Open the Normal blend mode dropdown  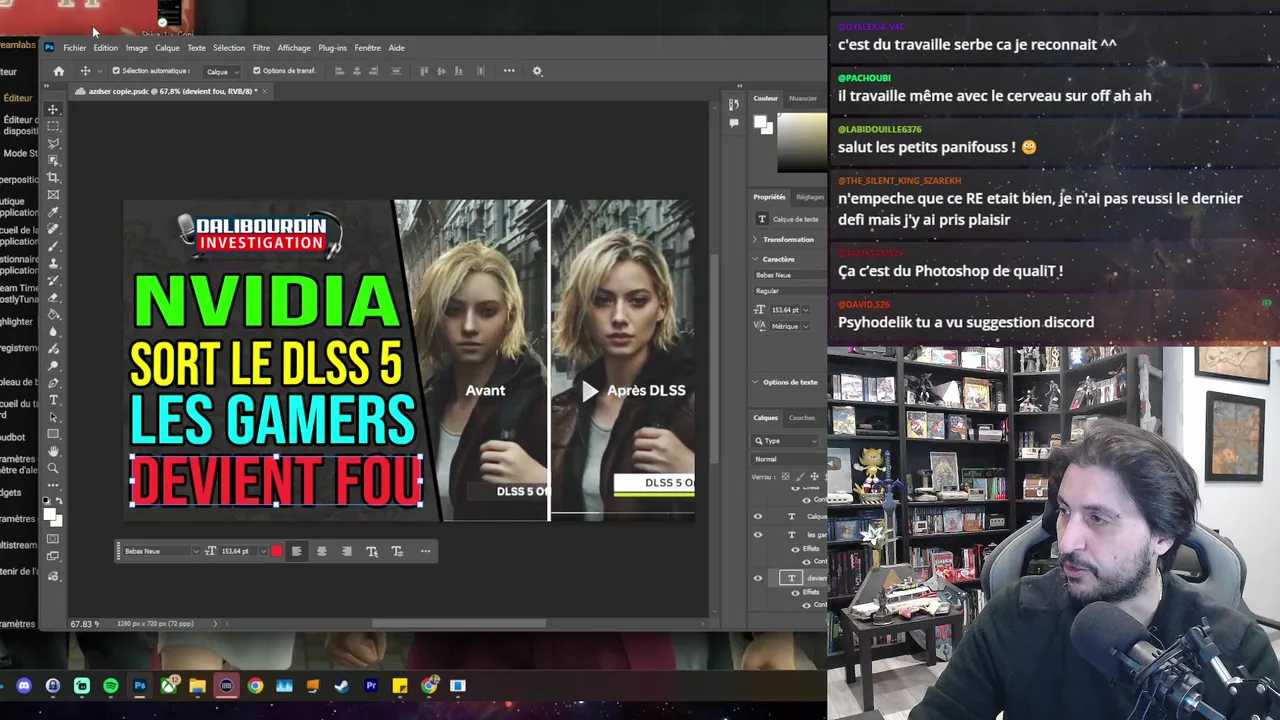coord(790,459)
